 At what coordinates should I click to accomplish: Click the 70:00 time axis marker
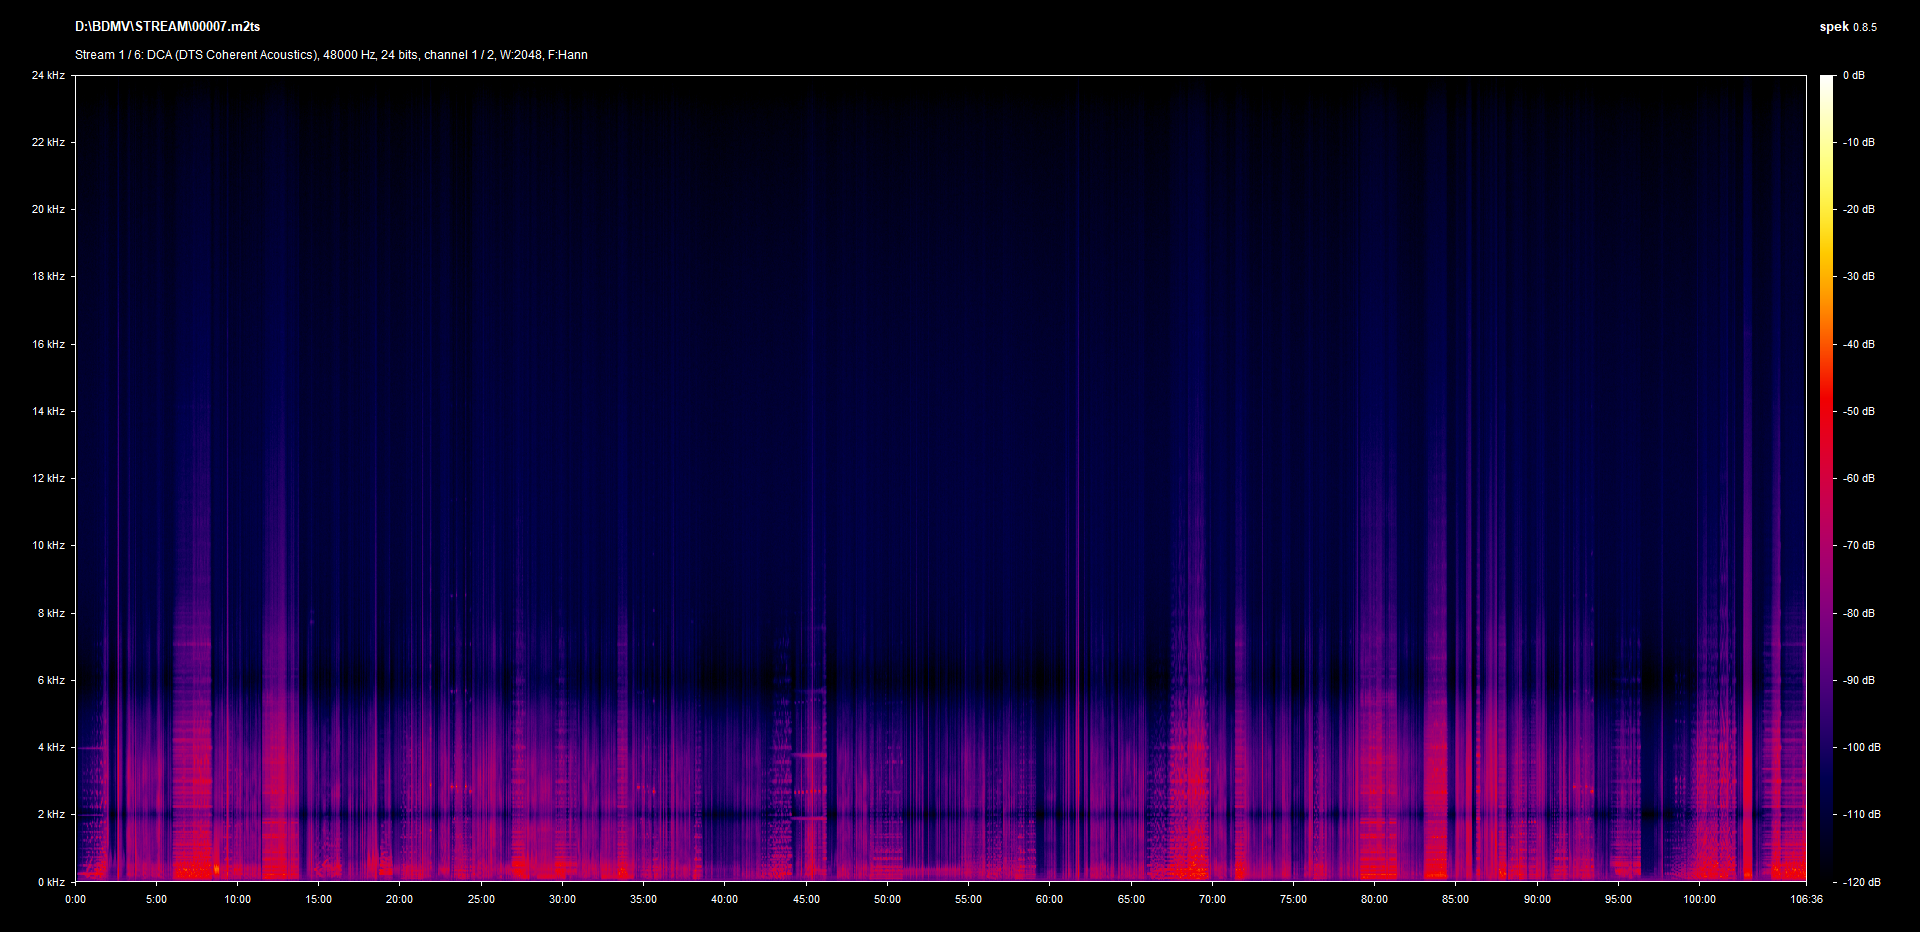(x=1212, y=899)
